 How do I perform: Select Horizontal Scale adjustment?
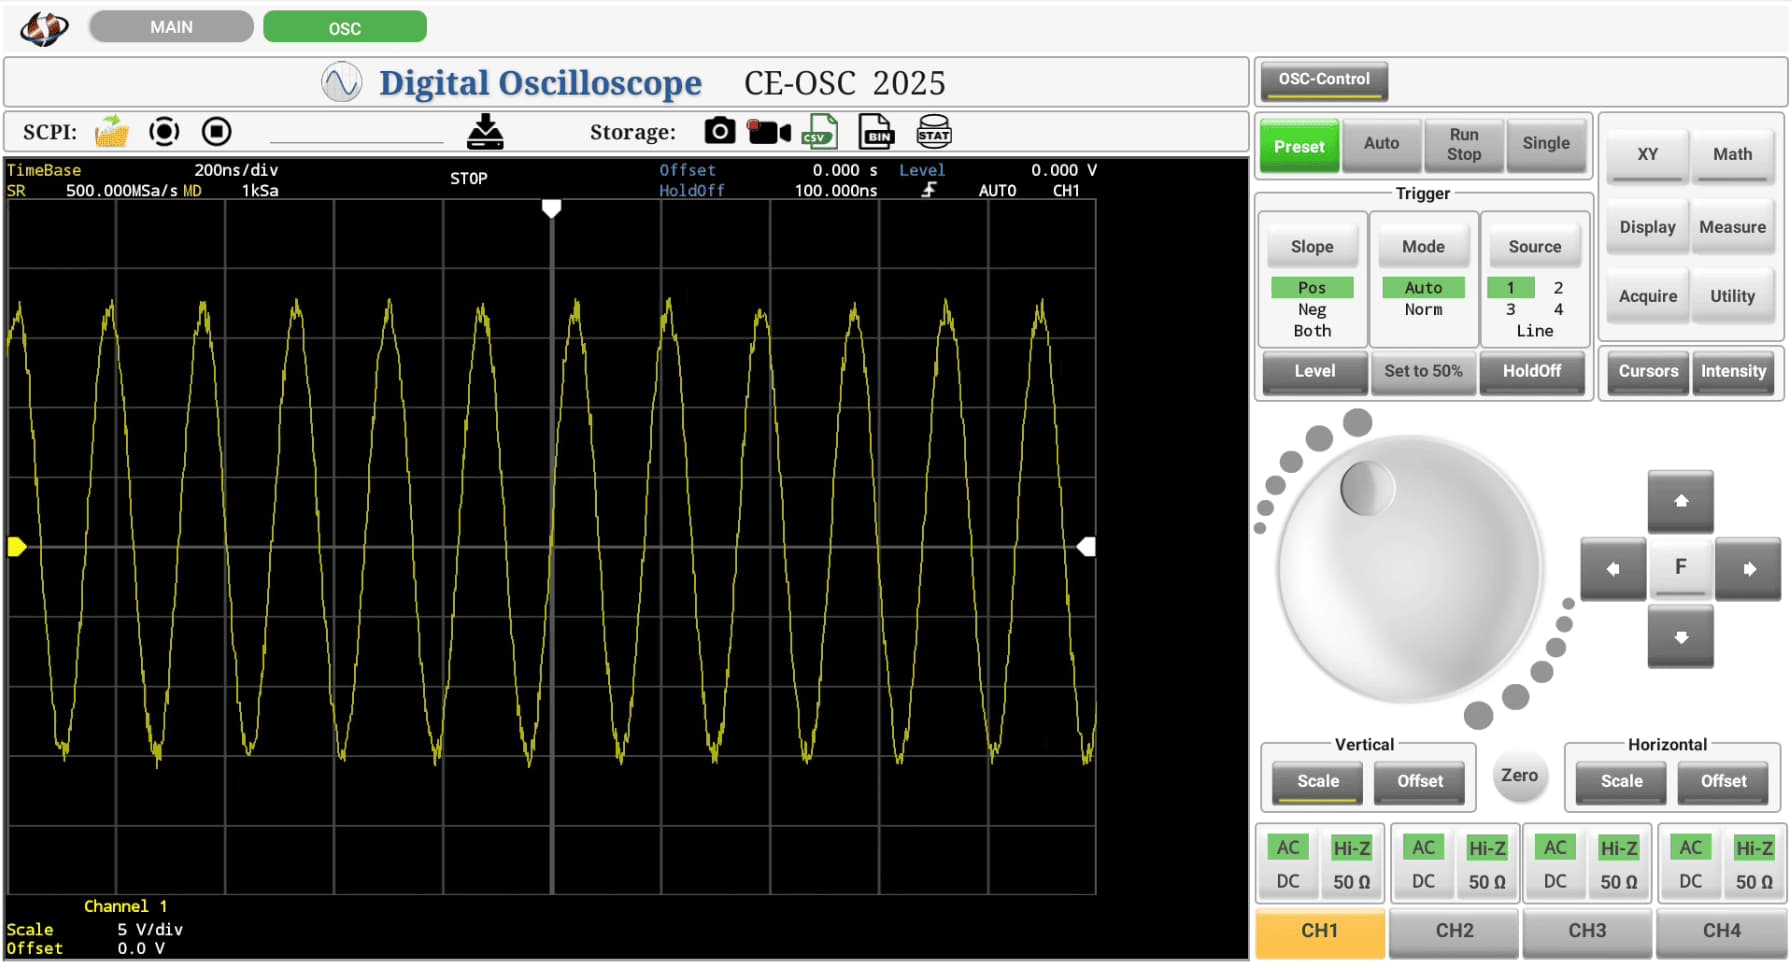click(1622, 782)
